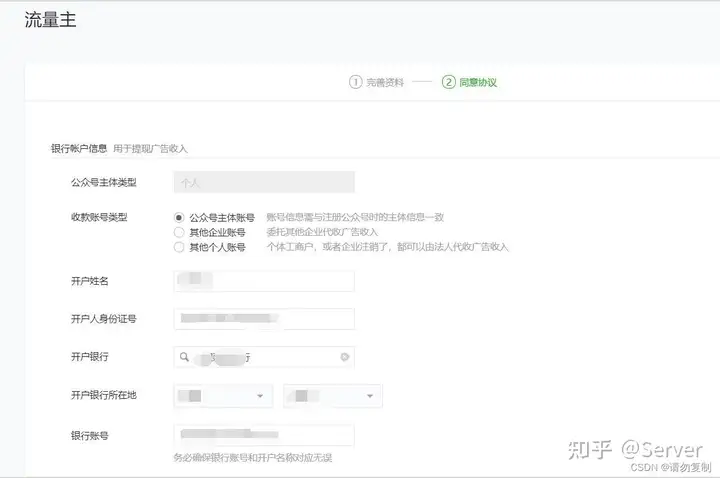Image resolution: width=720 pixels, height=478 pixels.
Task: Click the 开户银行 search input
Action: (x=264, y=357)
